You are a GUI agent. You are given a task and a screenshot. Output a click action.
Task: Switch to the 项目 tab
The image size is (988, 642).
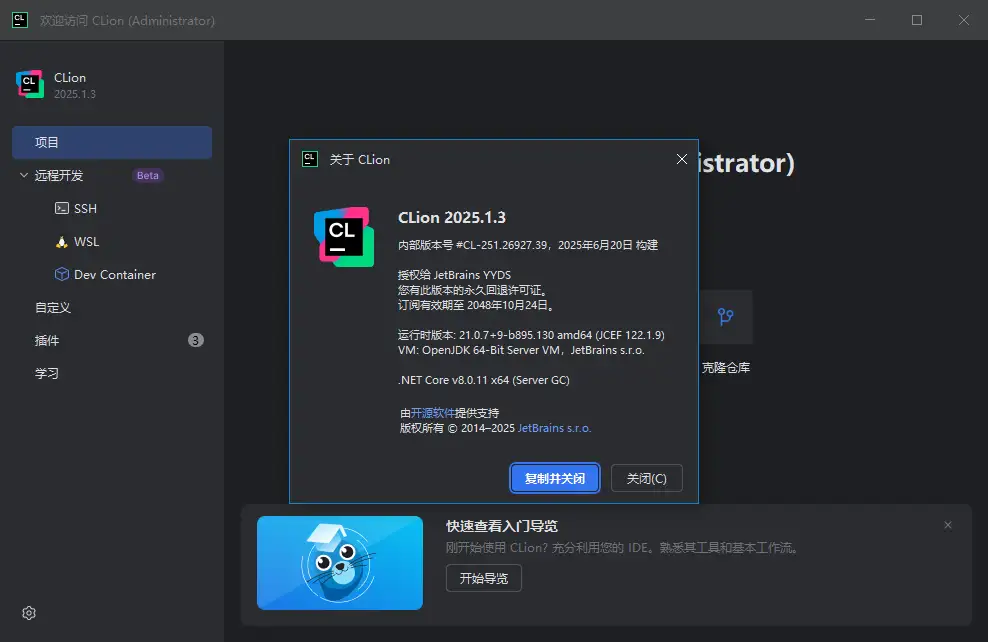[111, 143]
